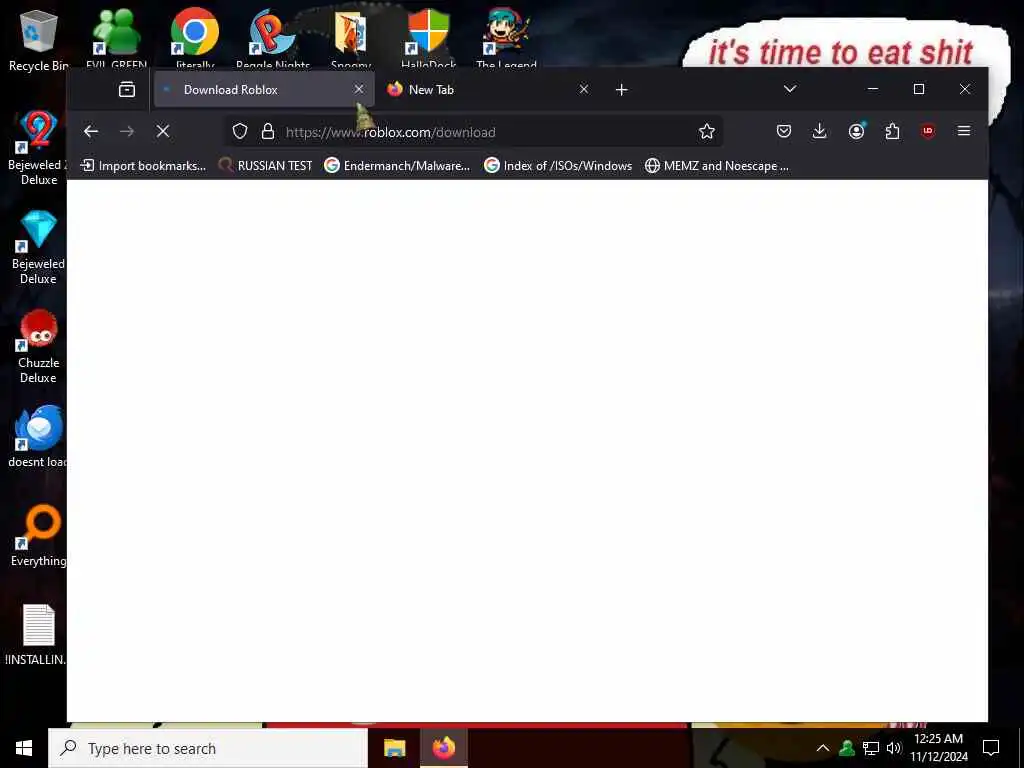Open the Downloads panel
Image resolution: width=1024 pixels, height=768 pixels.
[x=820, y=131]
